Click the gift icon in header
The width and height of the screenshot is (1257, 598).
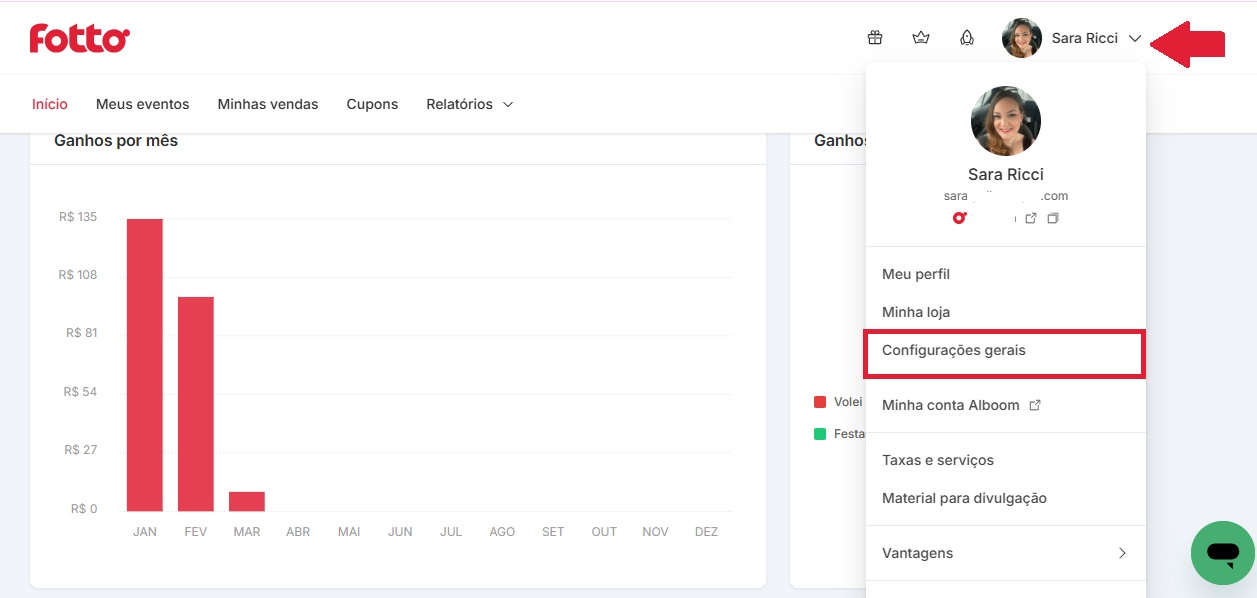(875, 38)
